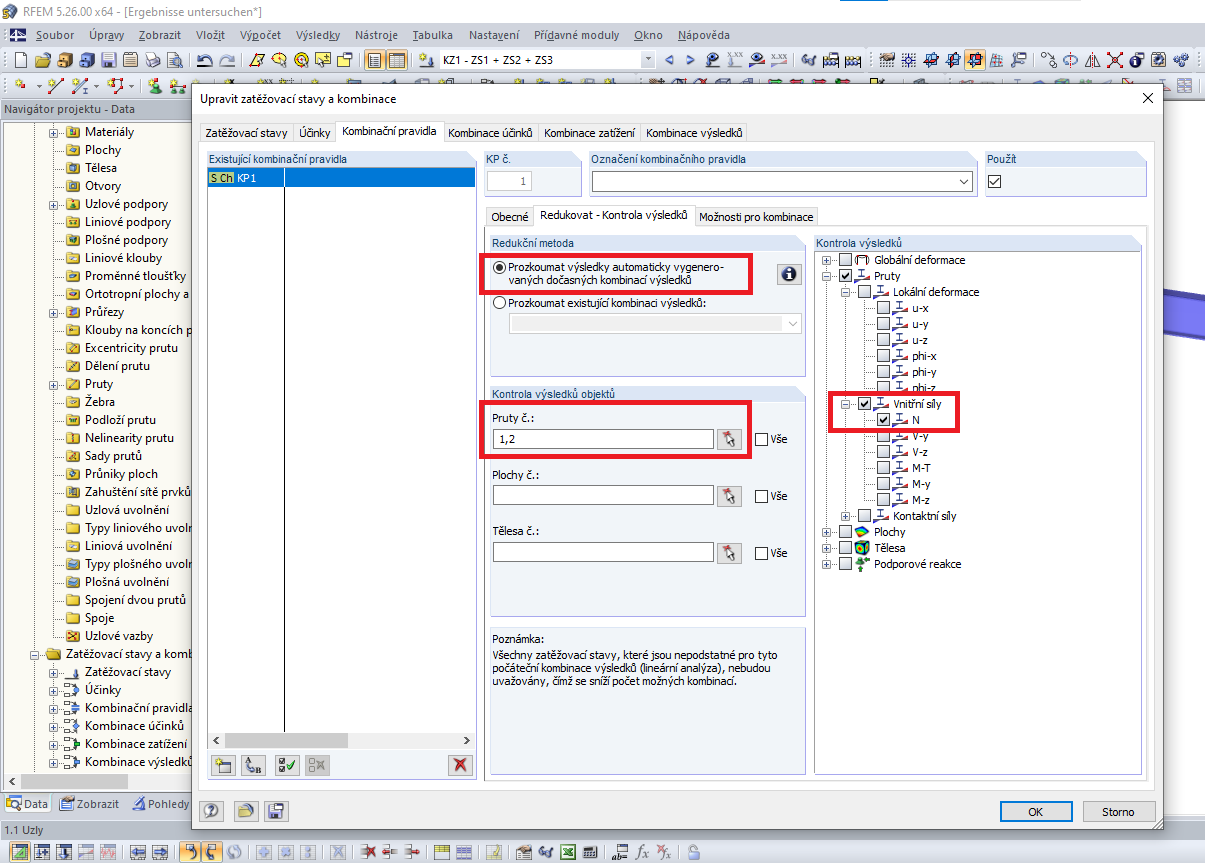Select Uzlové podpory in navigator

[x=126, y=204]
